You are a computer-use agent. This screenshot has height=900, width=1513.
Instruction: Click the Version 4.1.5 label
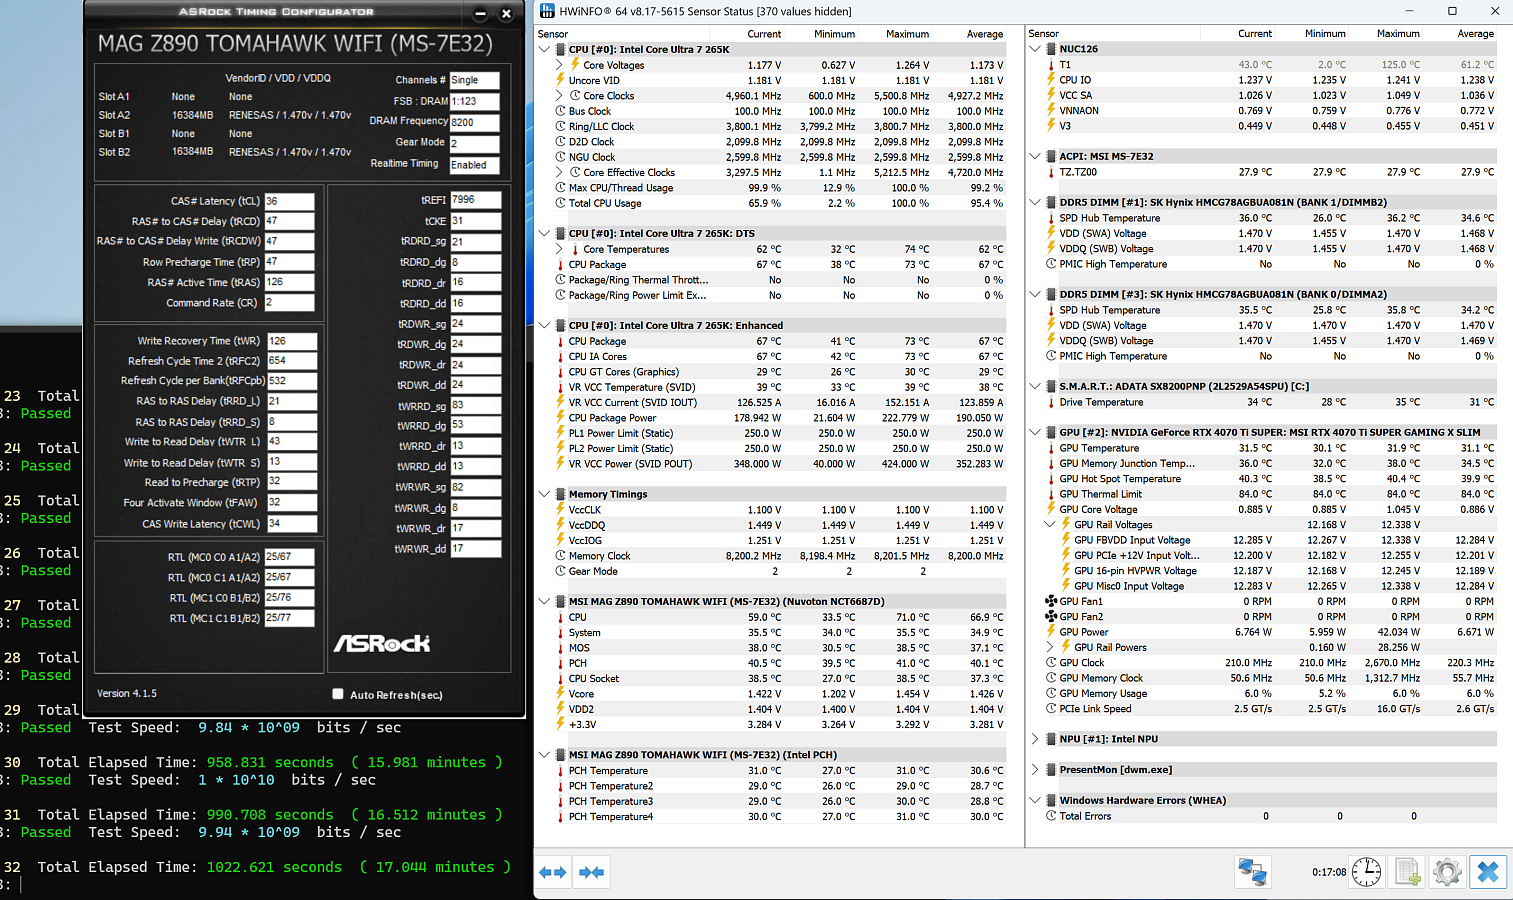(127, 693)
